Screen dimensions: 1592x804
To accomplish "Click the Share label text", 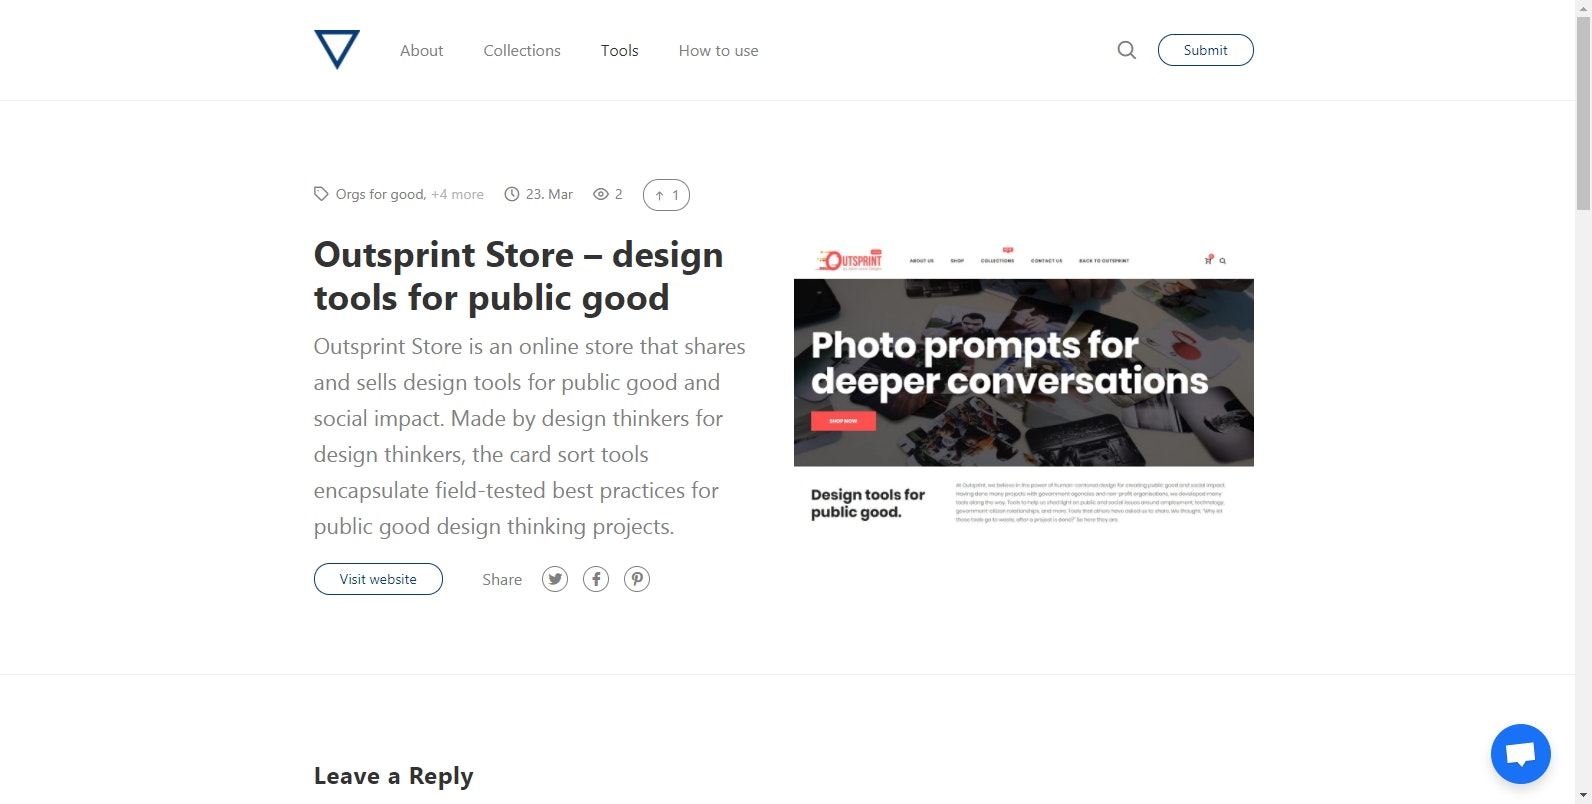I will (x=502, y=579).
